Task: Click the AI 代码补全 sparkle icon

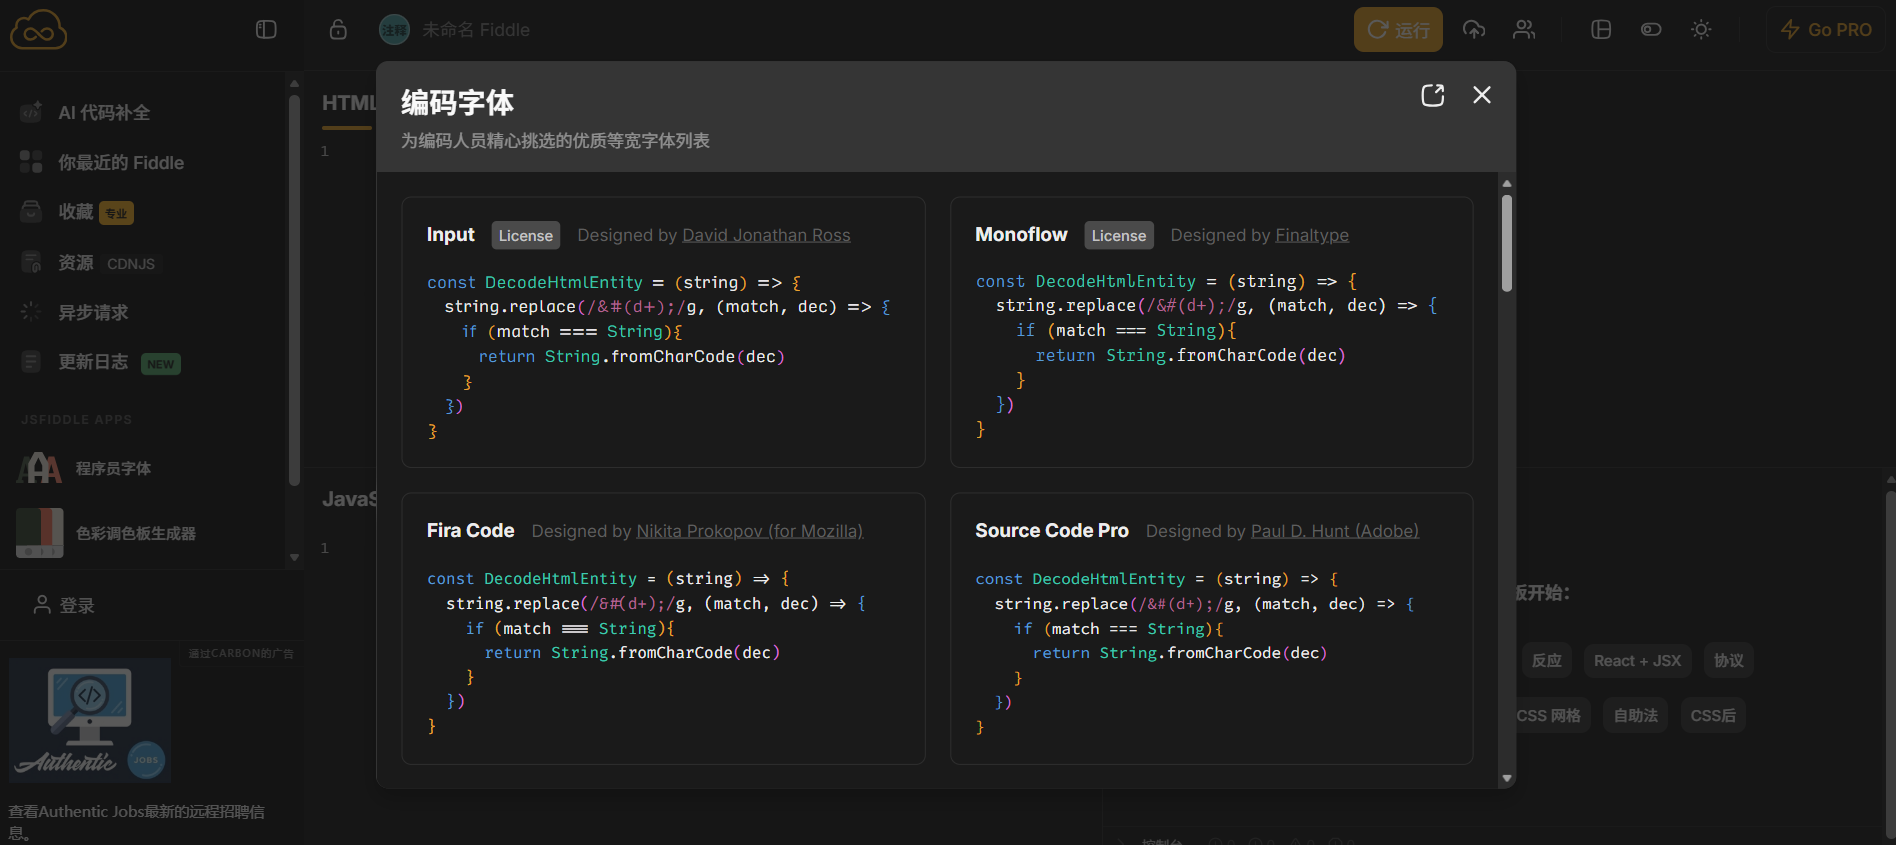Action: (x=31, y=112)
